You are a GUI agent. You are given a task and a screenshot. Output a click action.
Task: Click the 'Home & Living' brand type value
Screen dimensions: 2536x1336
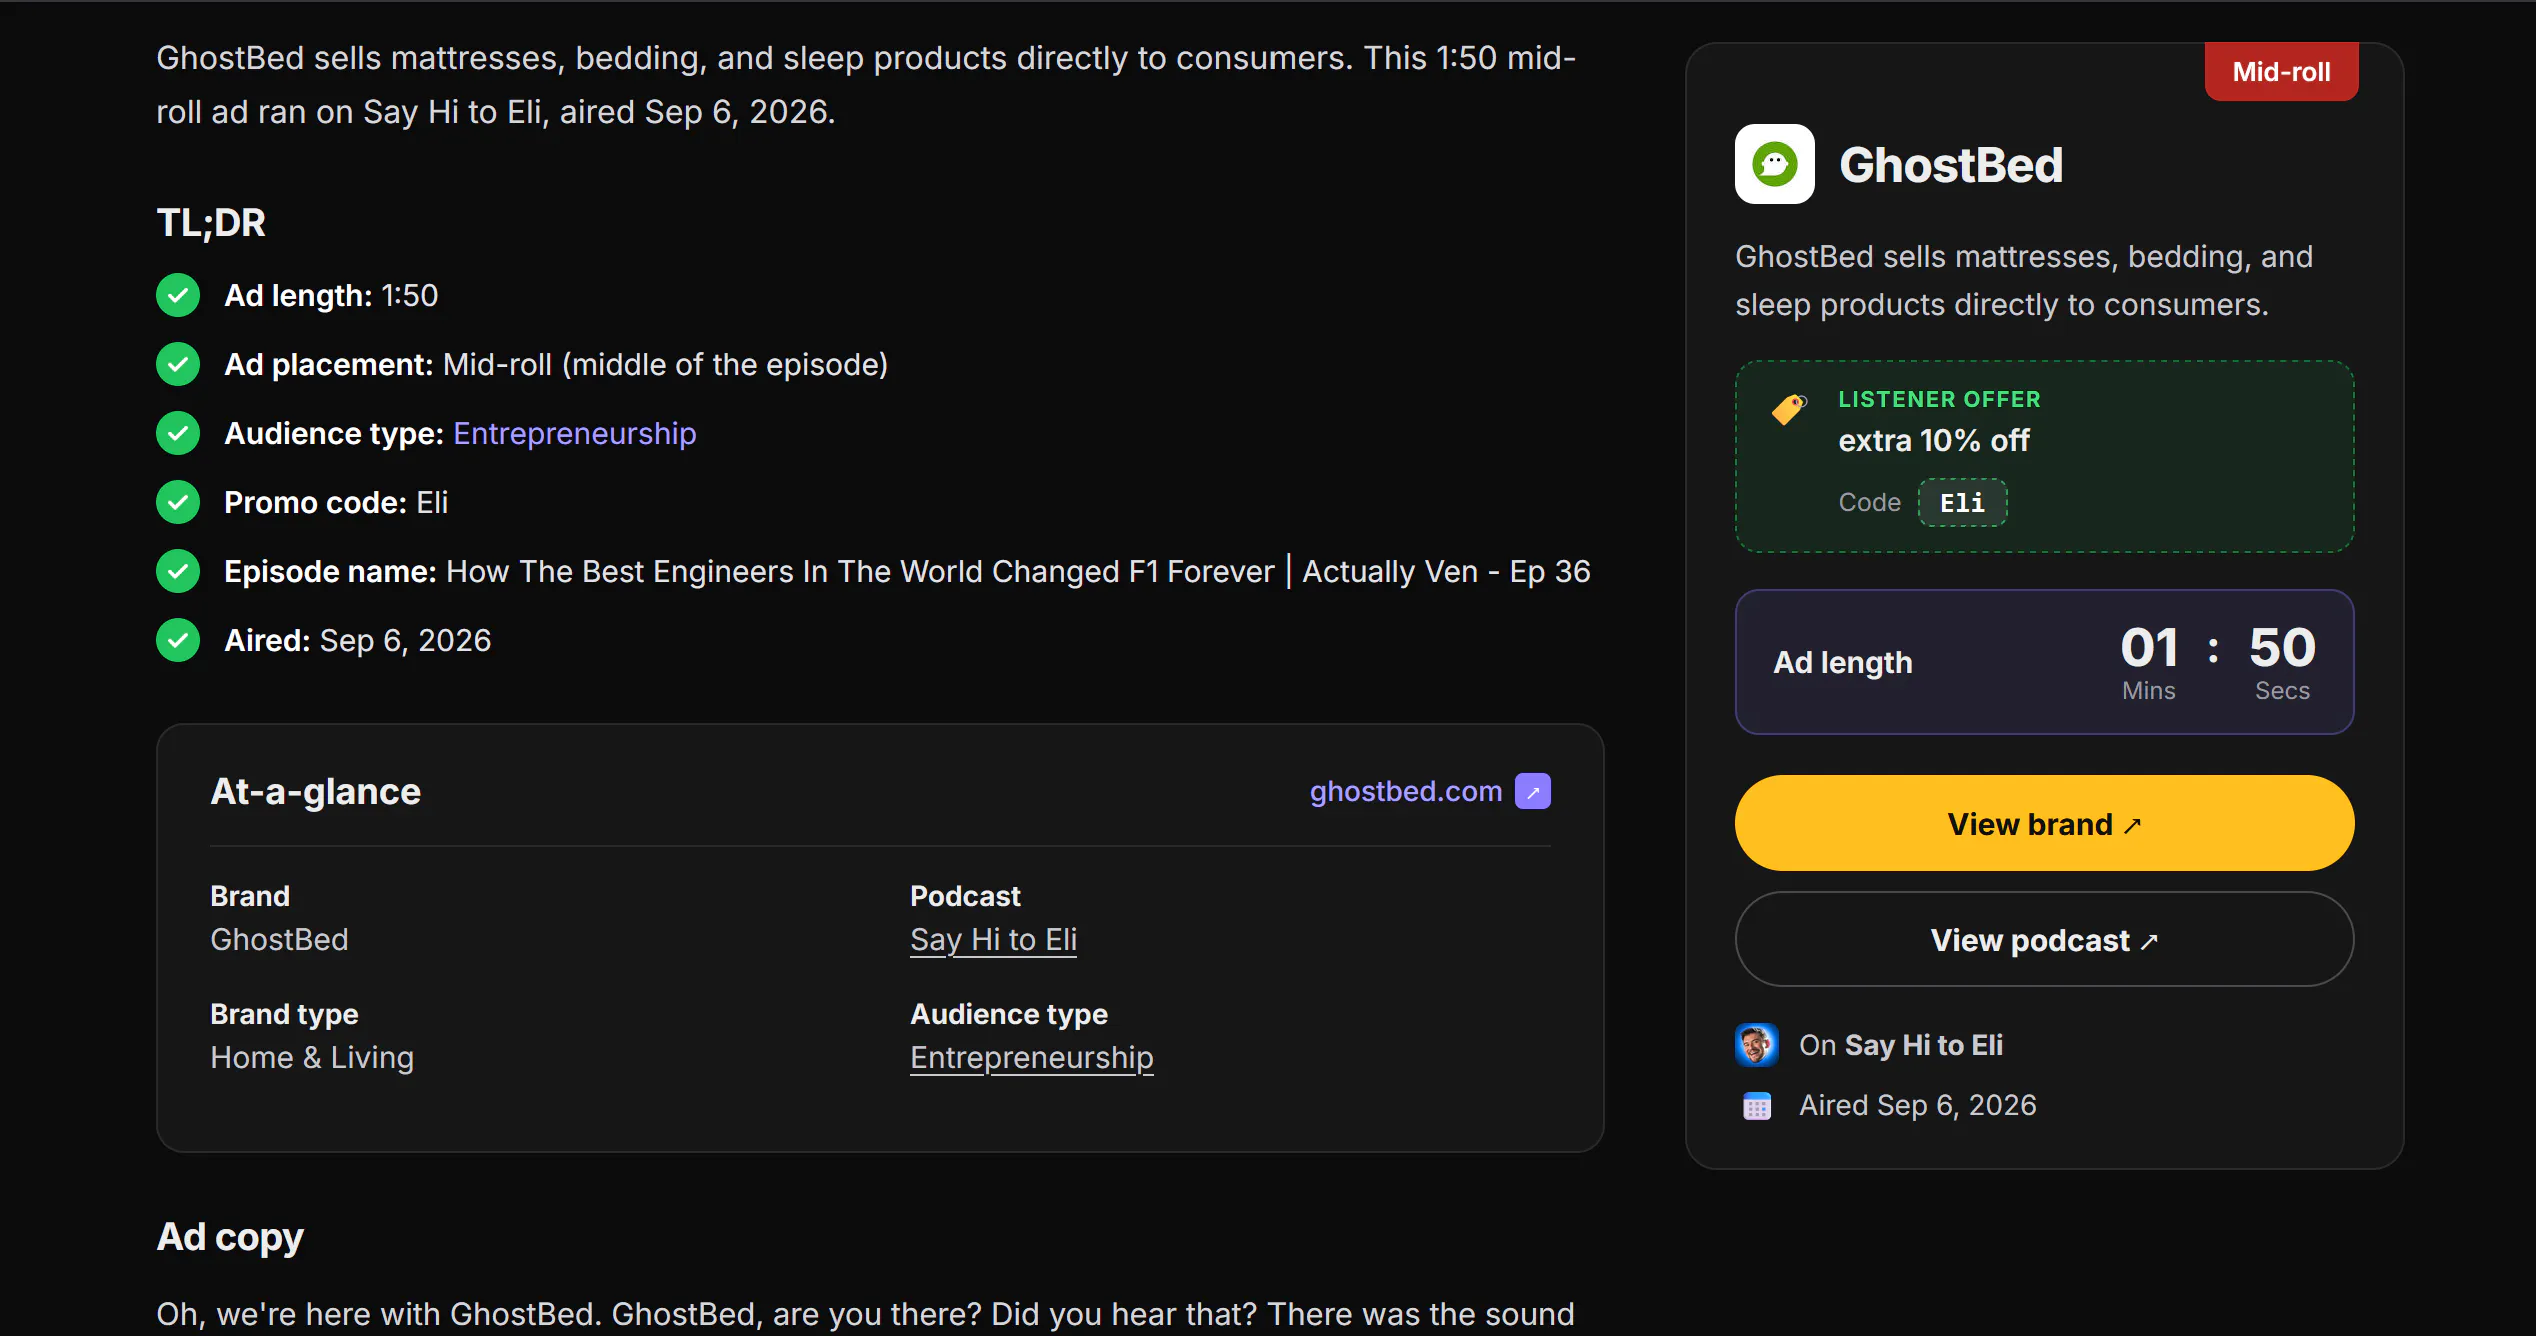[x=312, y=1058]
